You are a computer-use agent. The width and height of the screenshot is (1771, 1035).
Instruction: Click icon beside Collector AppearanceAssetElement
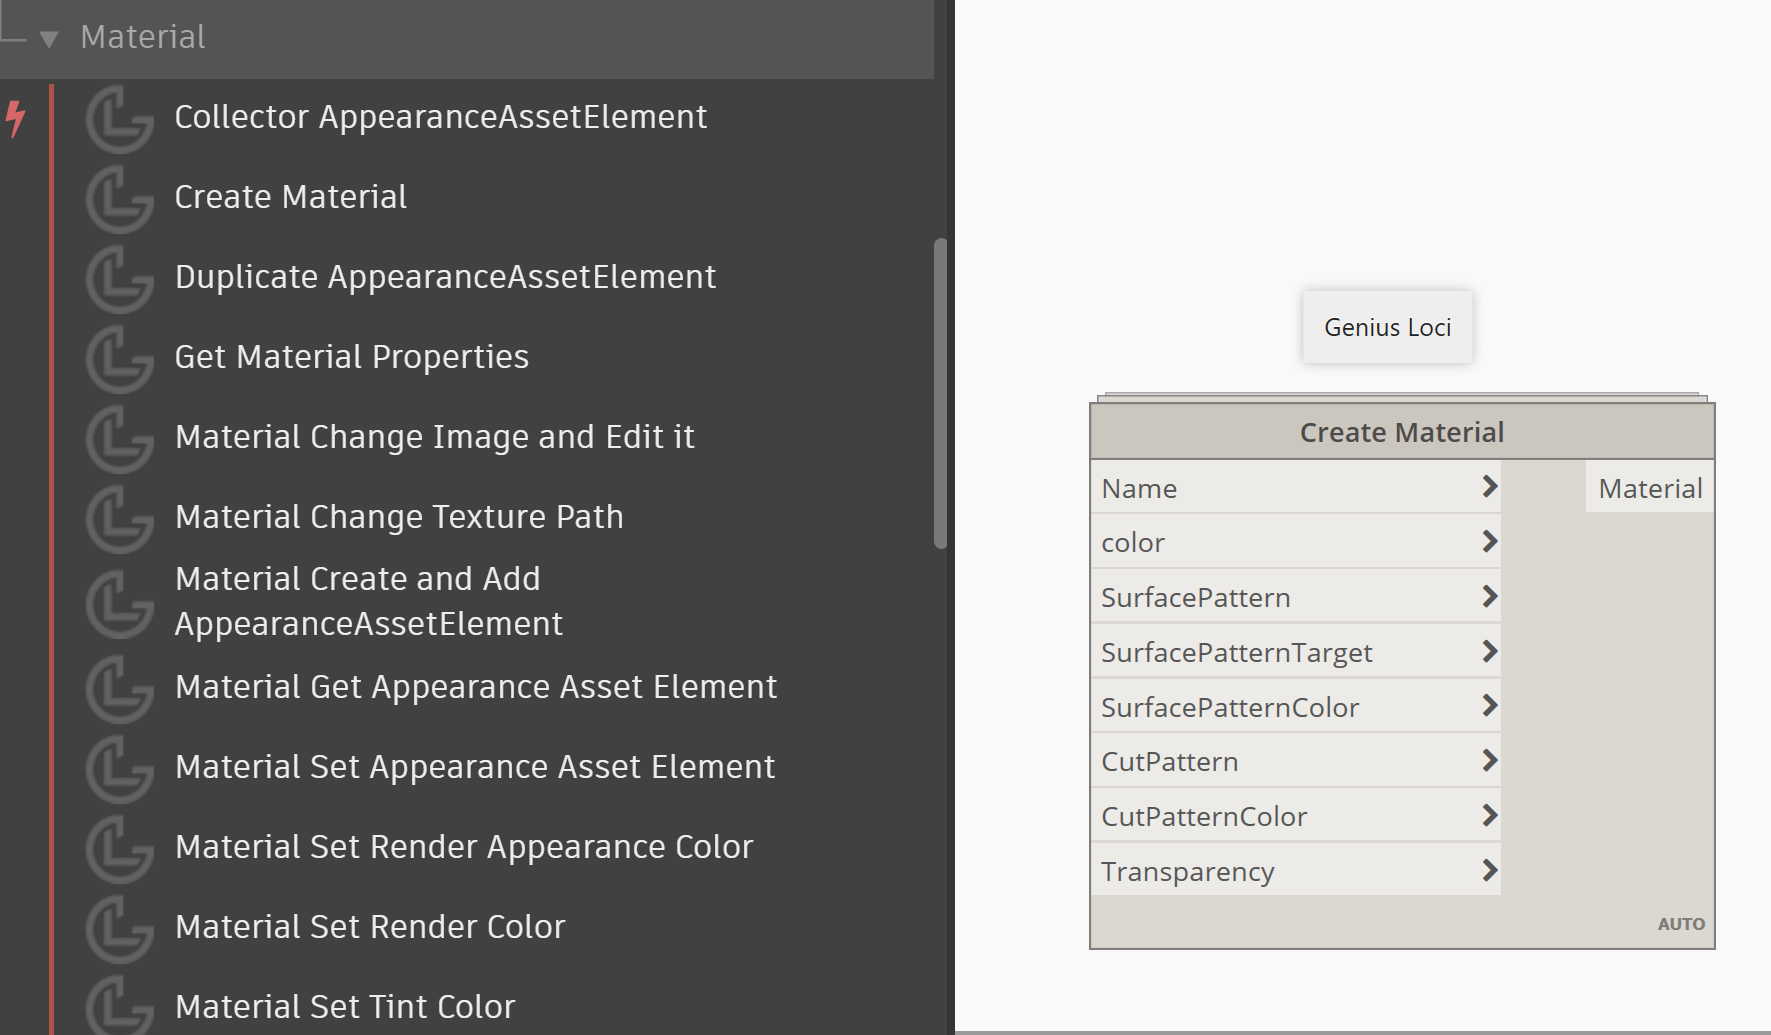click(119, 118)
